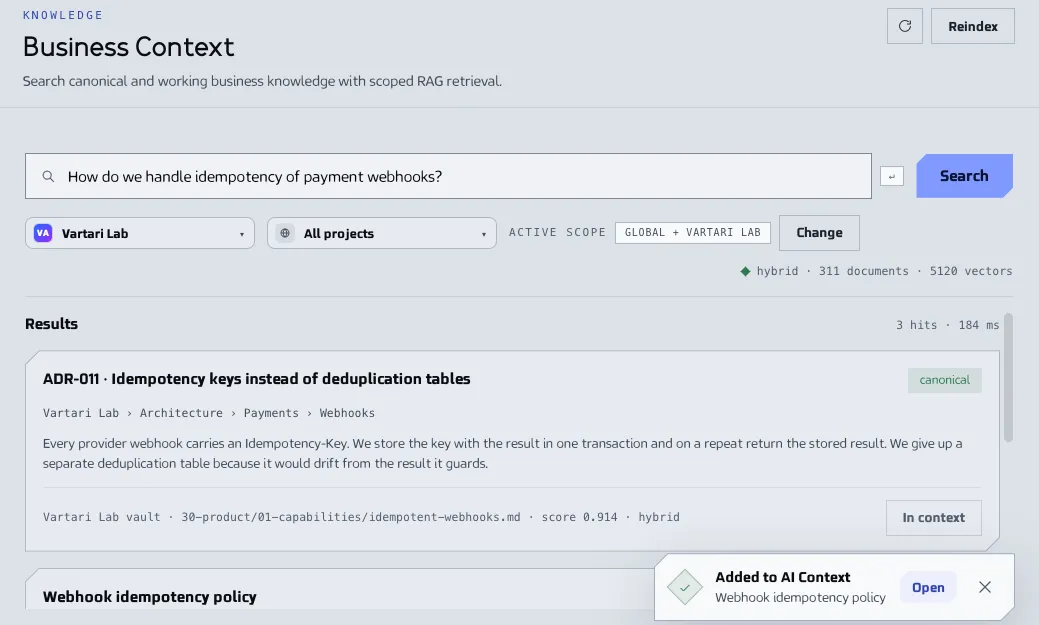Click the Payments breadcrumb segment
The height and width of the screenshot is (625, 1039).
(x=271, y=413)
